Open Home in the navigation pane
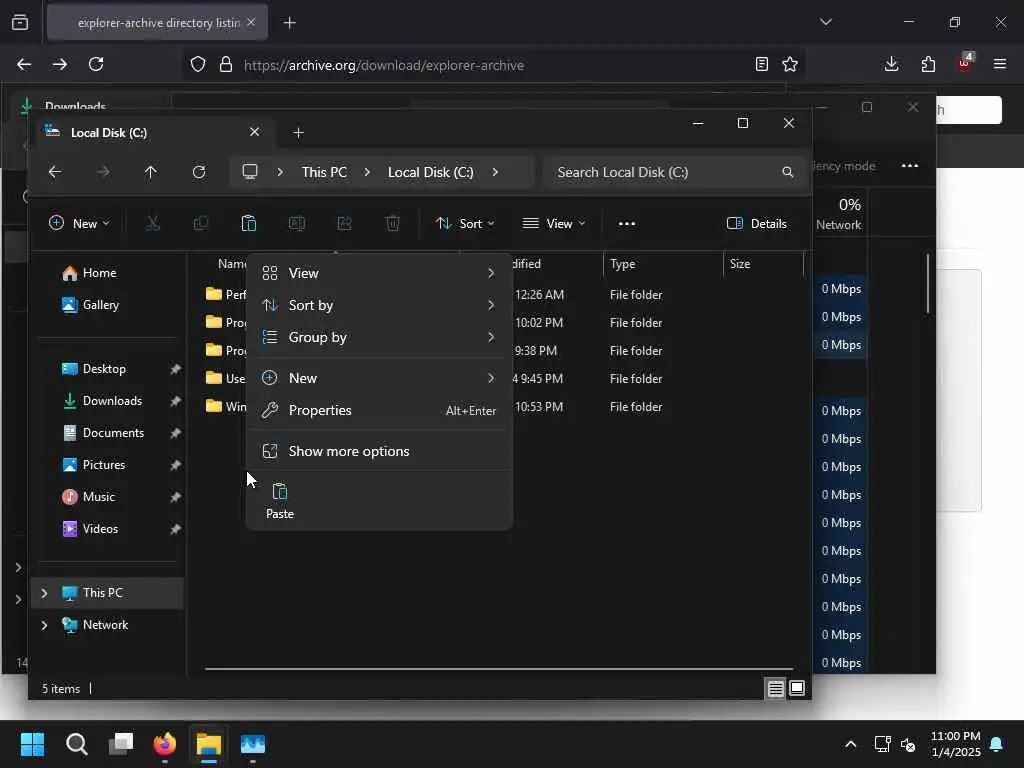 (x=108, y=273)
